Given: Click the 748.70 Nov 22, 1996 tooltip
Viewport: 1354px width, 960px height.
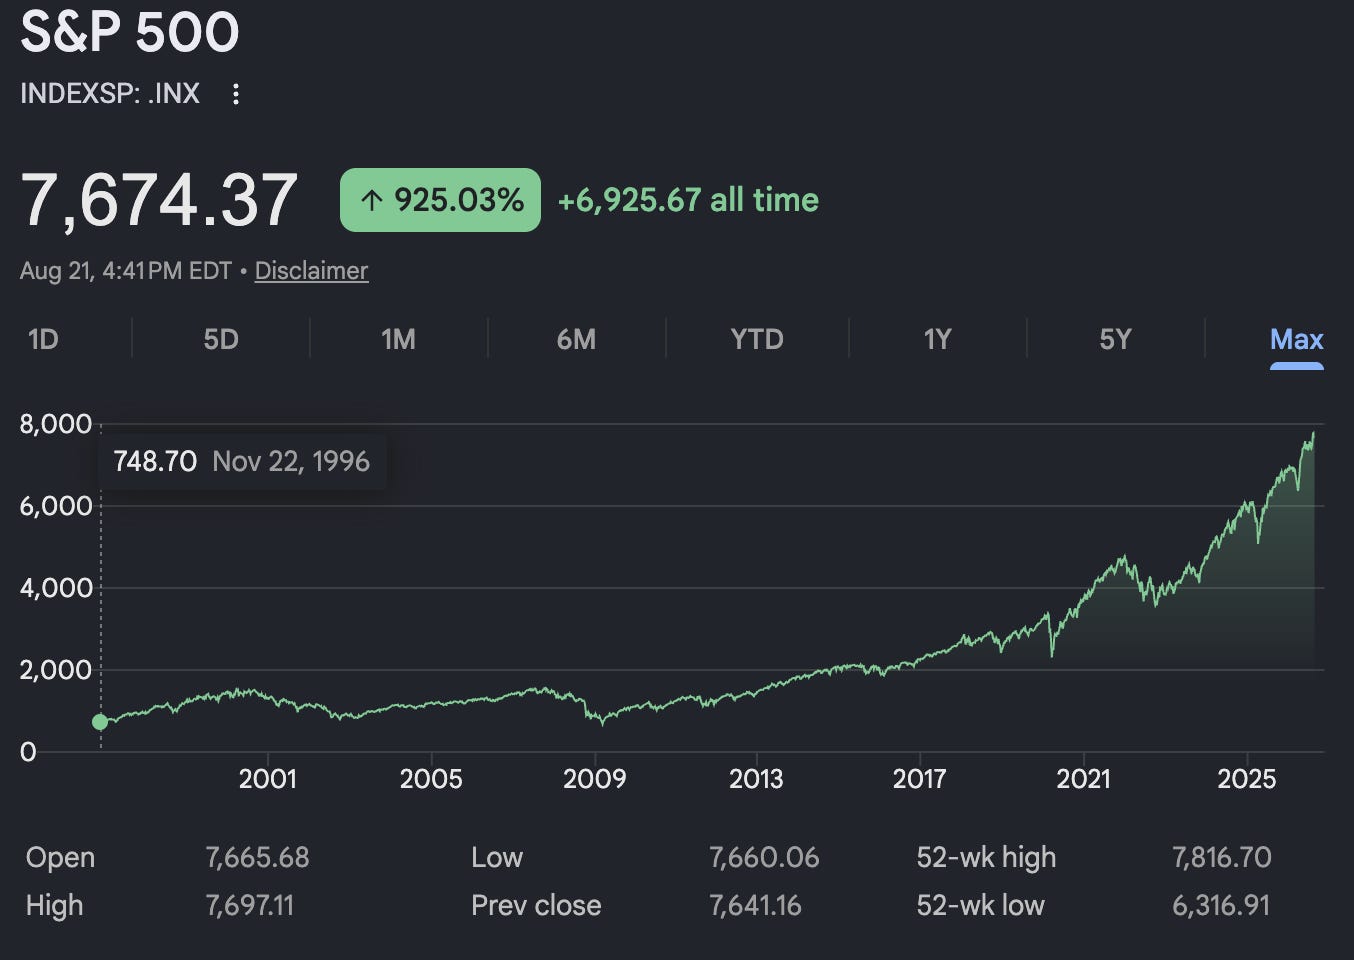Looking at the screenshot, I should 241,461.
